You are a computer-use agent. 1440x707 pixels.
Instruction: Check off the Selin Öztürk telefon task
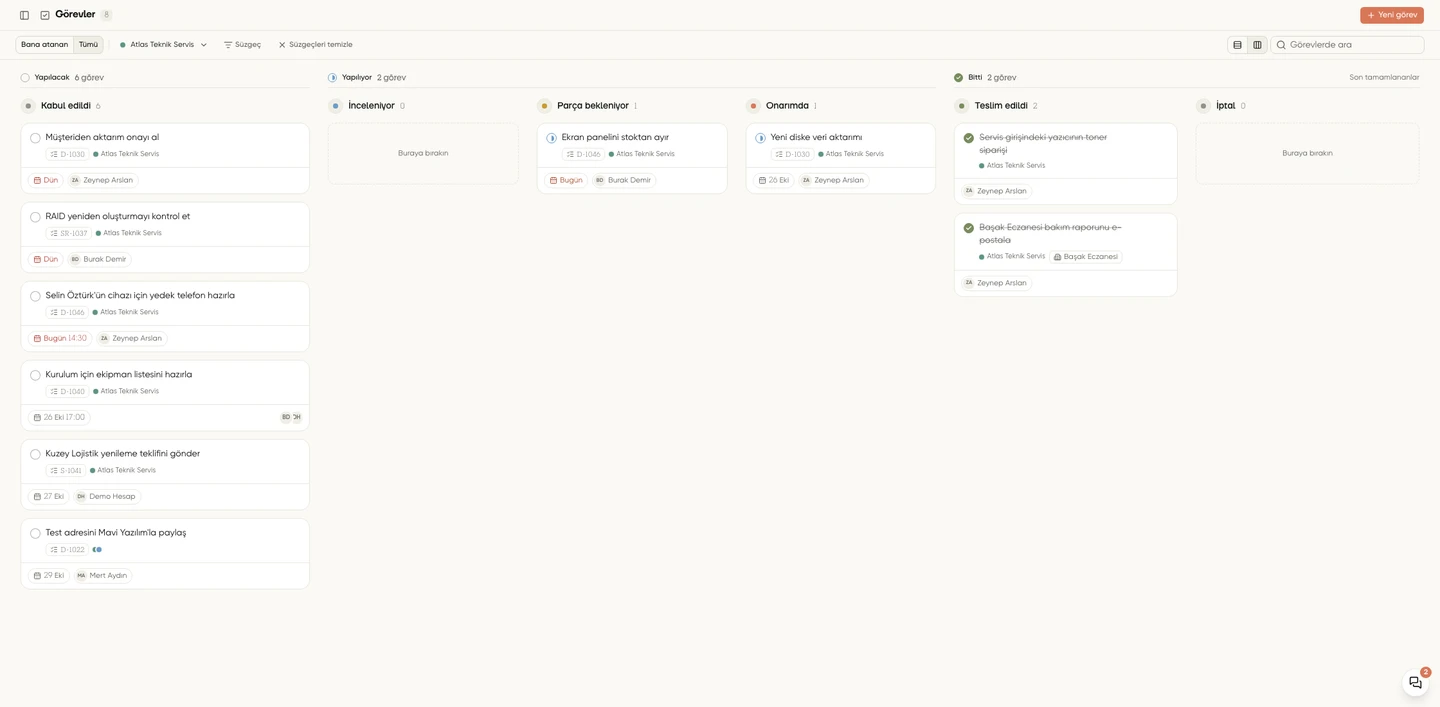pyautogui.click(x=35, y=296)
